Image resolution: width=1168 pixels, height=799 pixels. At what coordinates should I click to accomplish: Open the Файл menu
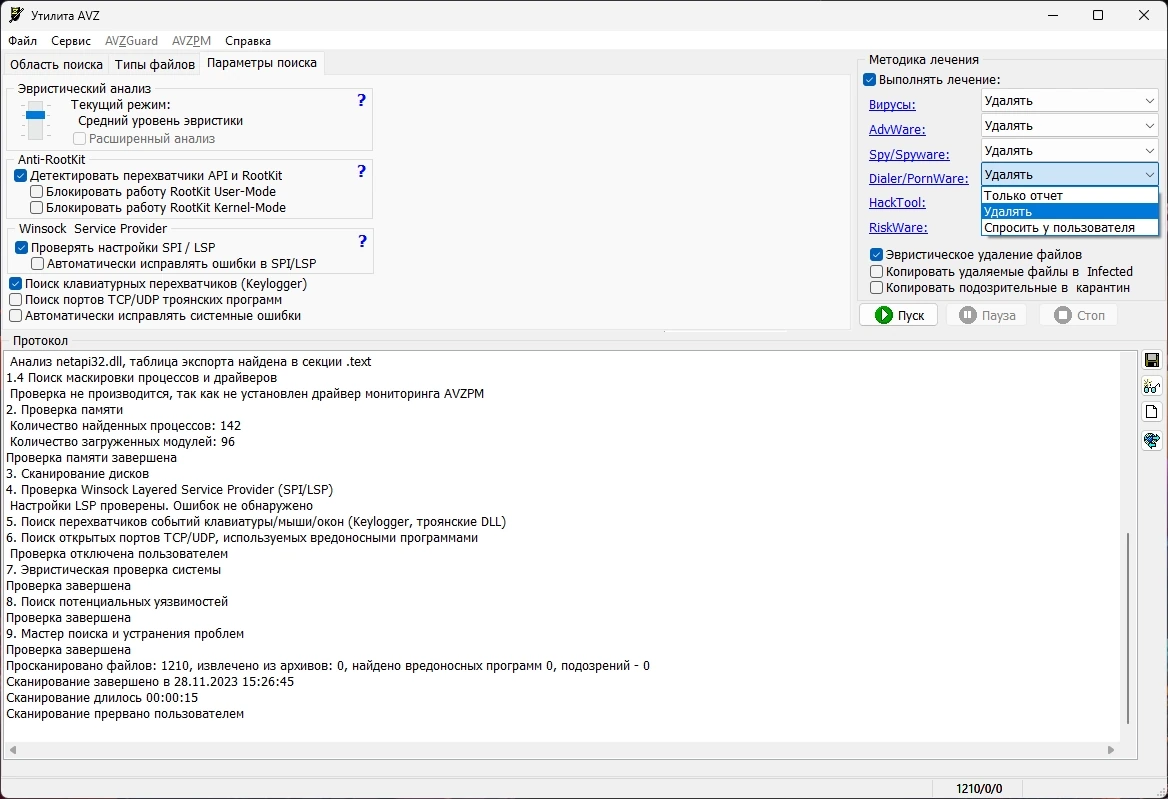[x=23, y=41]
